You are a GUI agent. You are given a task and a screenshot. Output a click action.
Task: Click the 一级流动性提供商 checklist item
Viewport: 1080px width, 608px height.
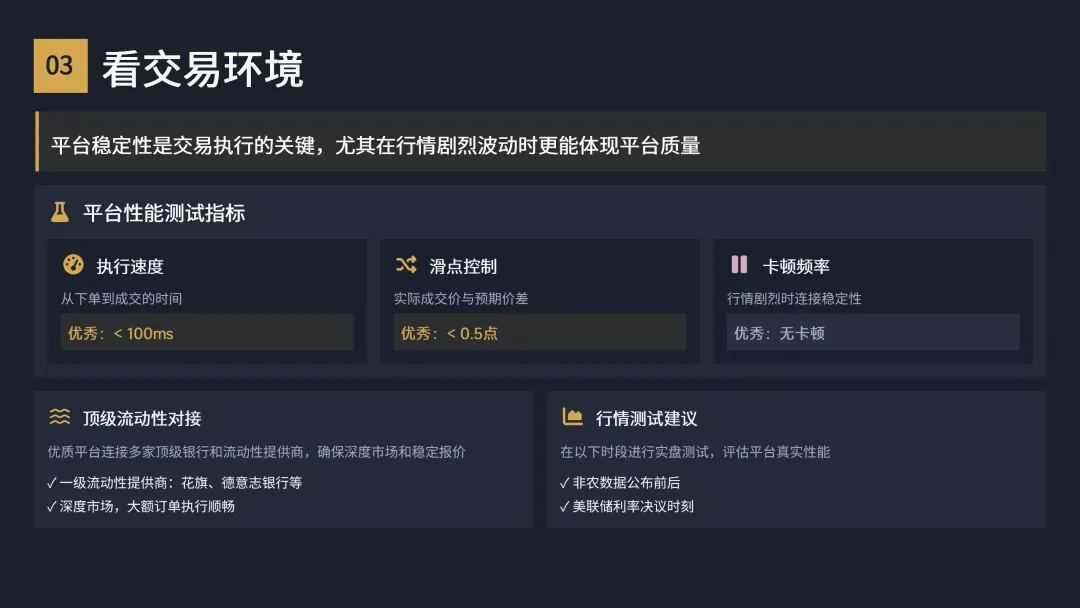(174, 482)
